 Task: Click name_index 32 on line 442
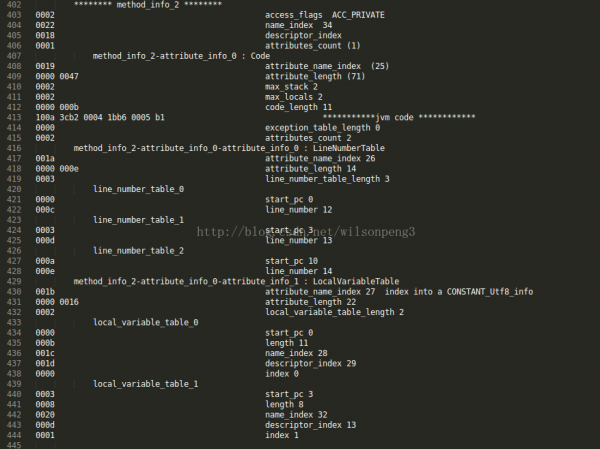coord(296,415)
